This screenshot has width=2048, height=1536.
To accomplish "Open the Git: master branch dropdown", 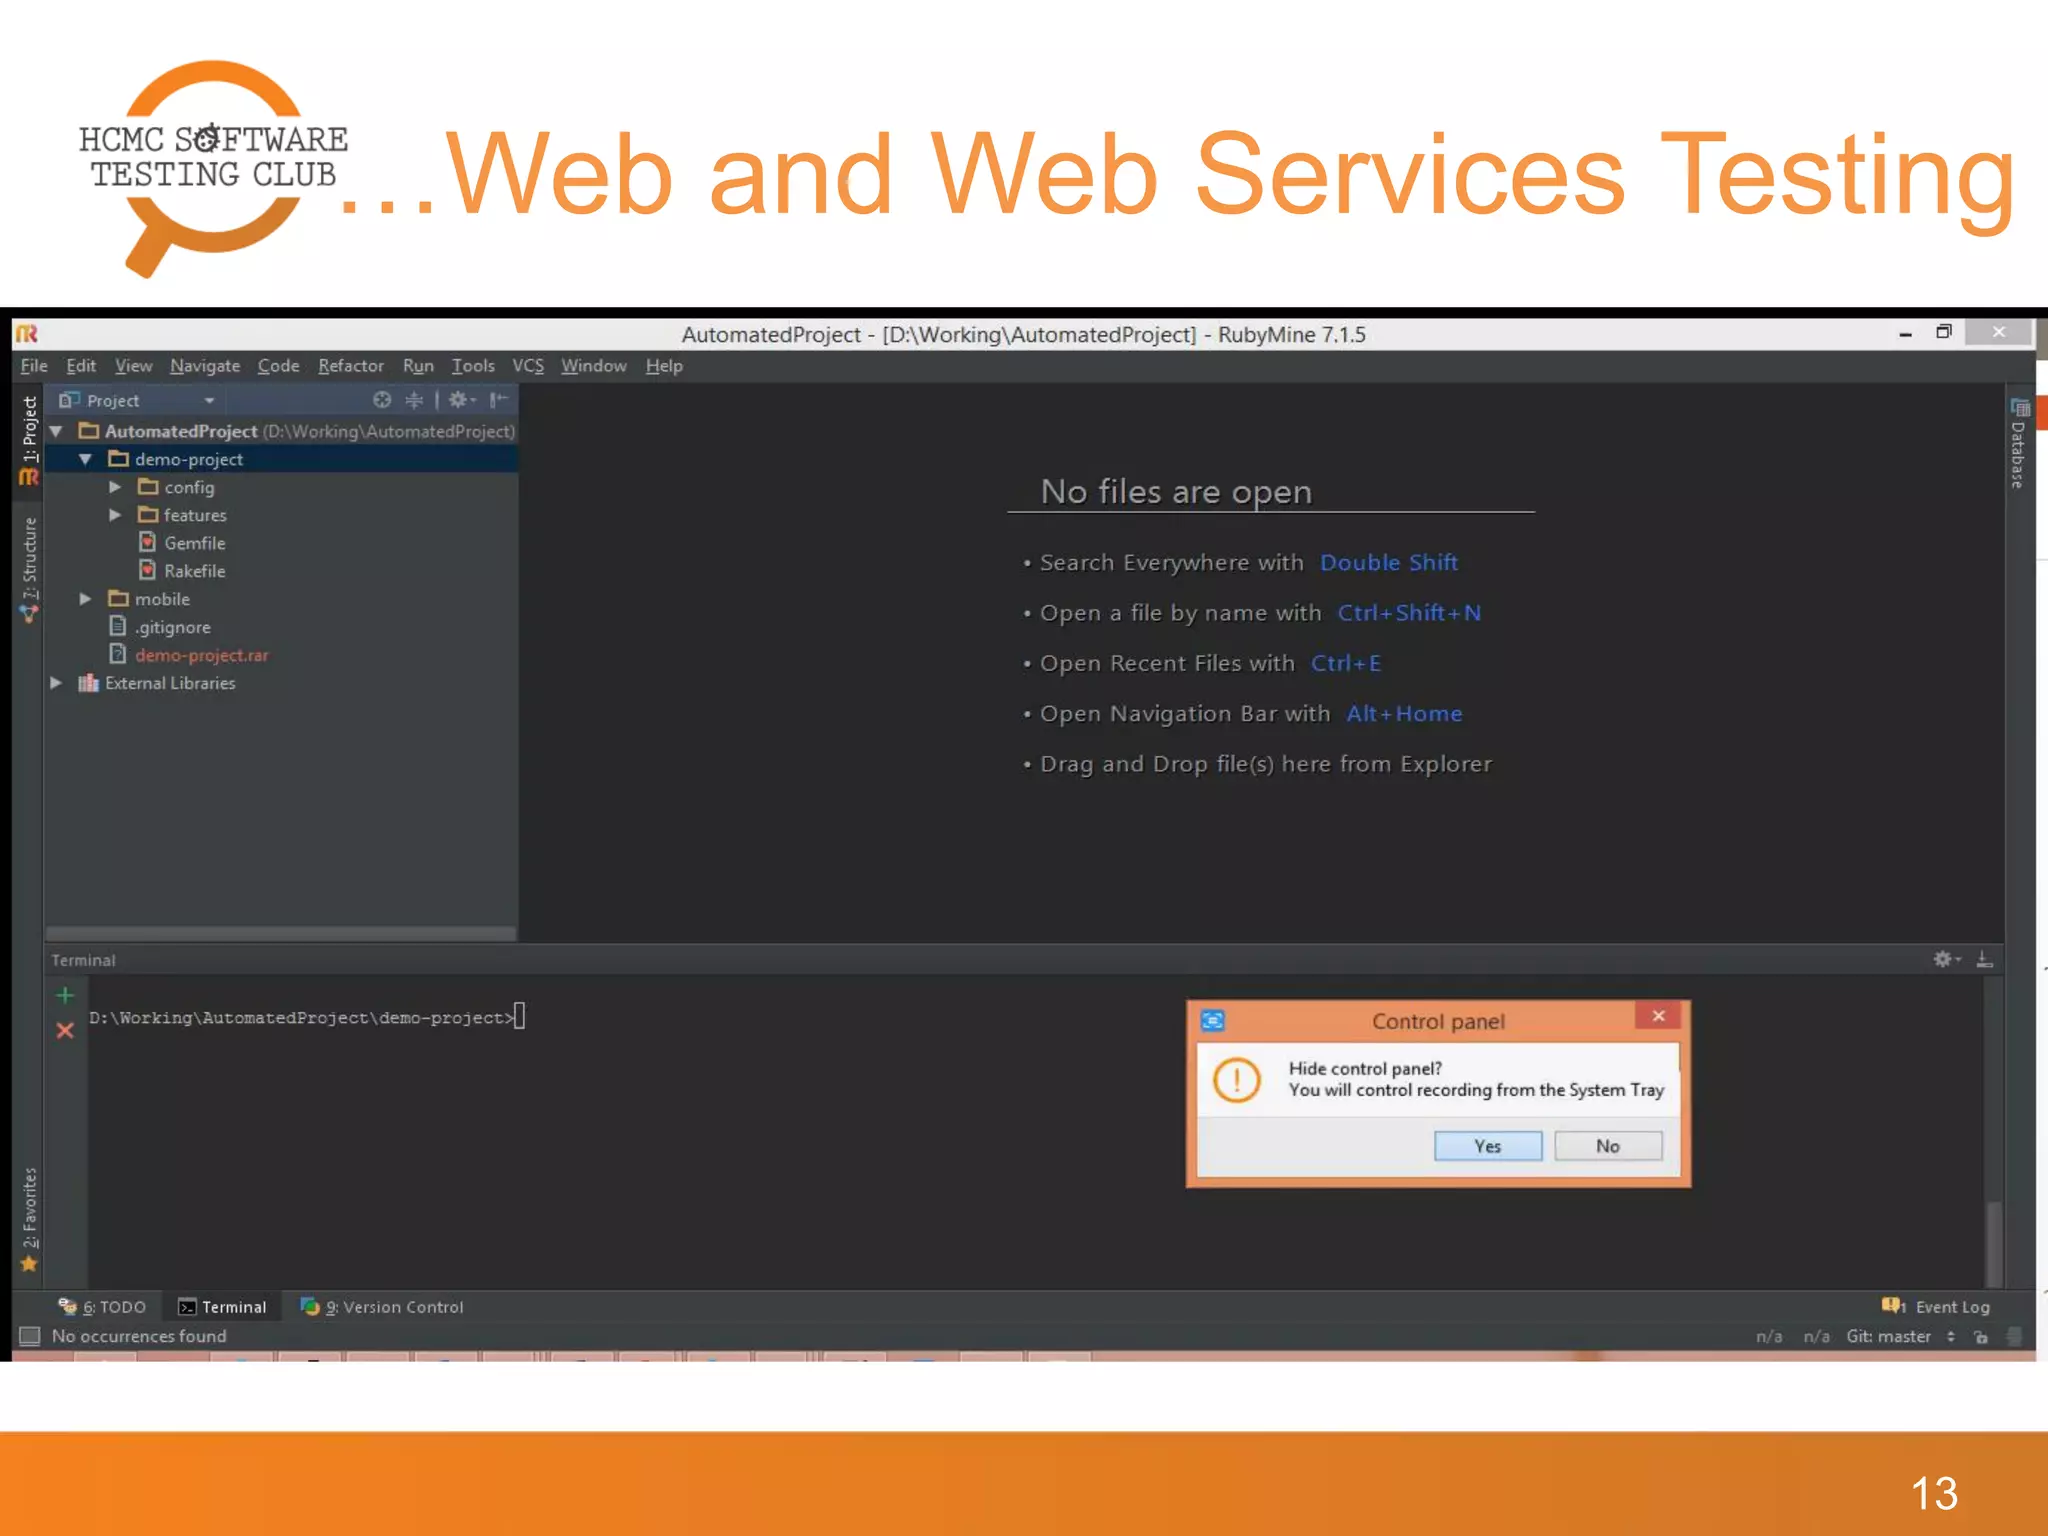I will click(x=1900, y=1336).
